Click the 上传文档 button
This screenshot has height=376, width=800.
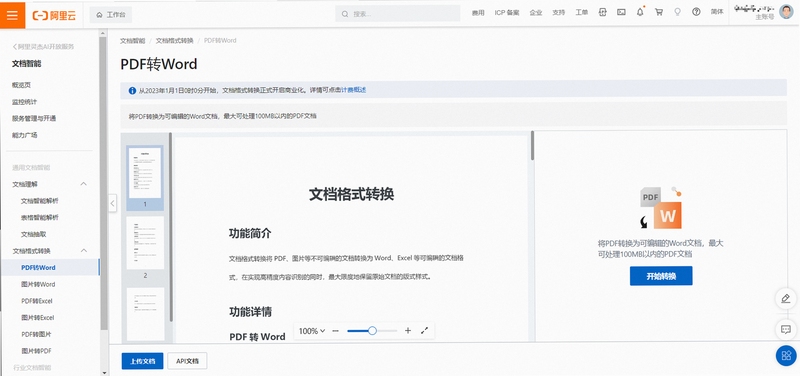tap(142, 361)
